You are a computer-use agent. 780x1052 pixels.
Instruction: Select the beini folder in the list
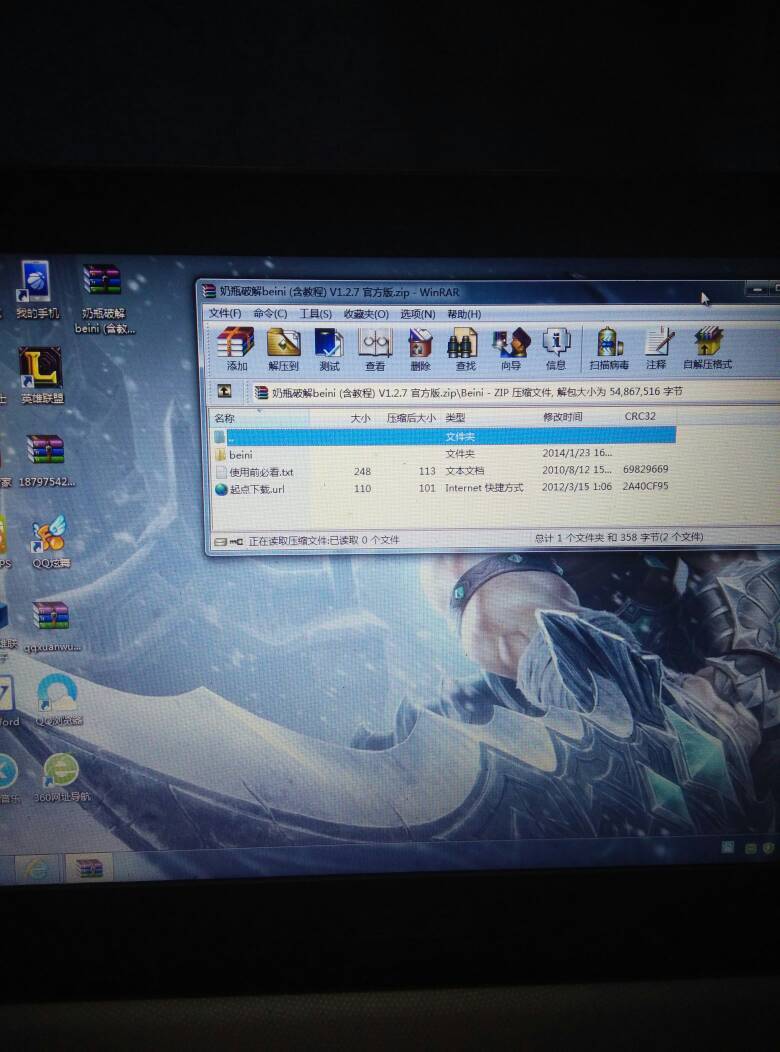point(240,454)
